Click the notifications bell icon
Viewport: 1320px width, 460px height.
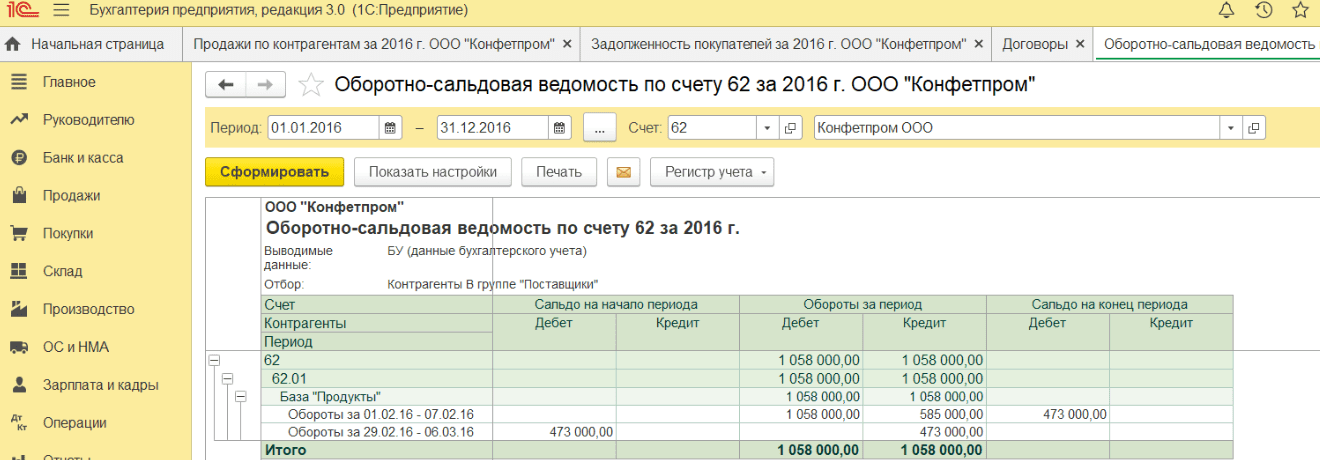[1226, 11]
